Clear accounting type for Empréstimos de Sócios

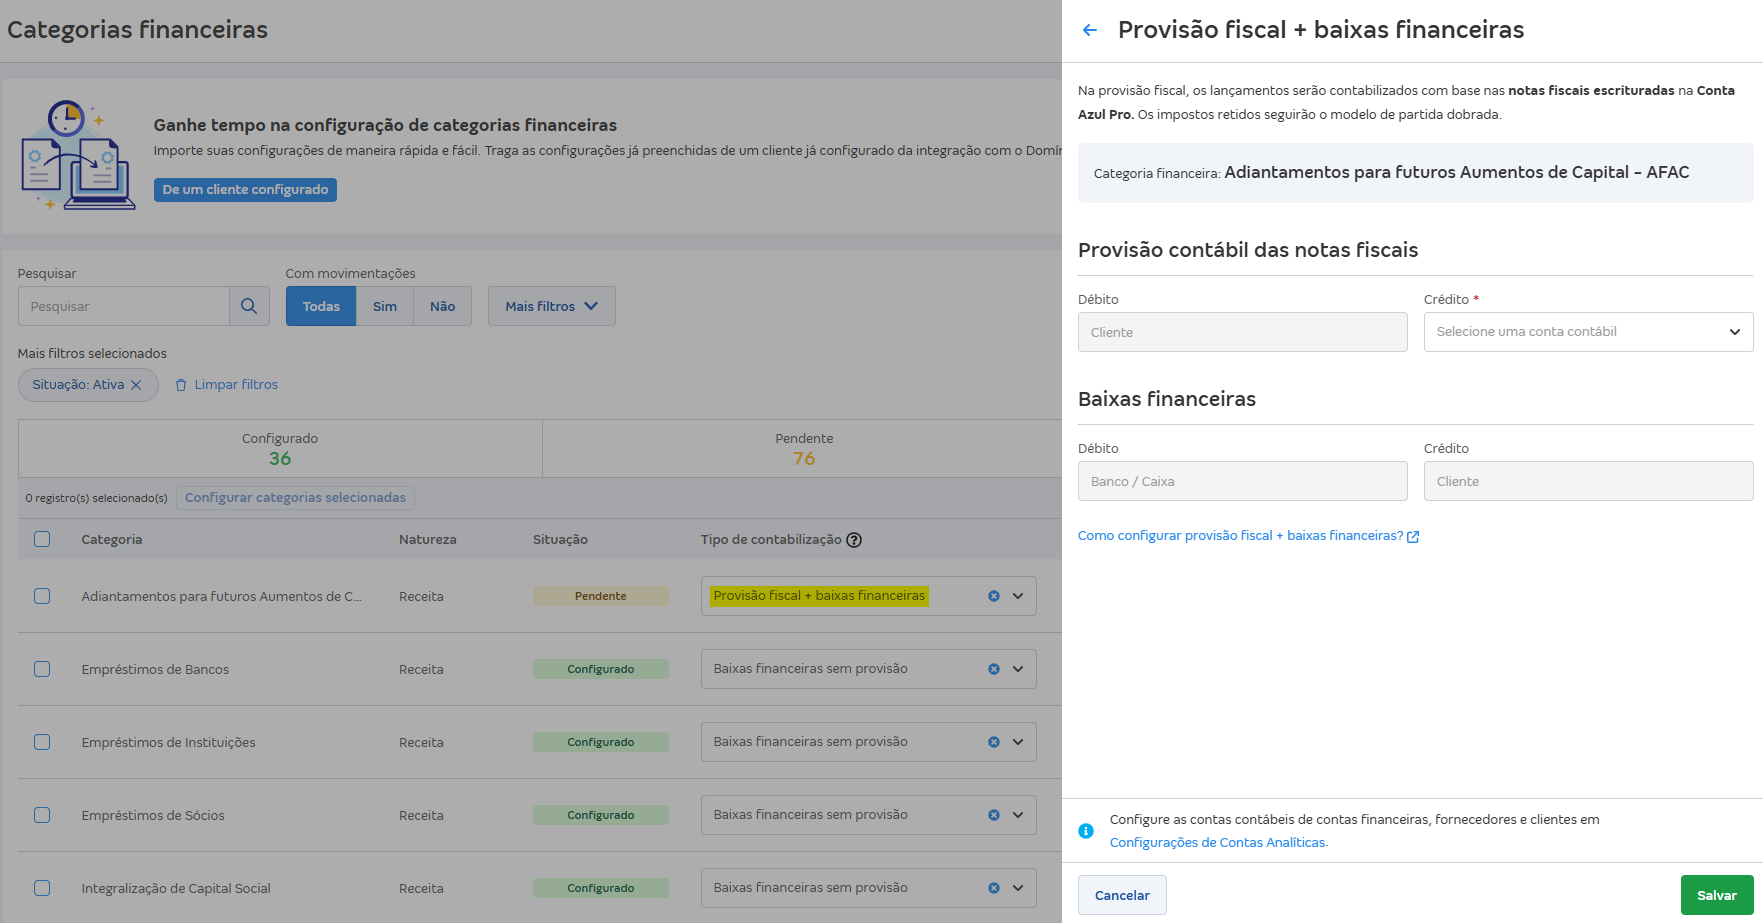coord(994,815)
